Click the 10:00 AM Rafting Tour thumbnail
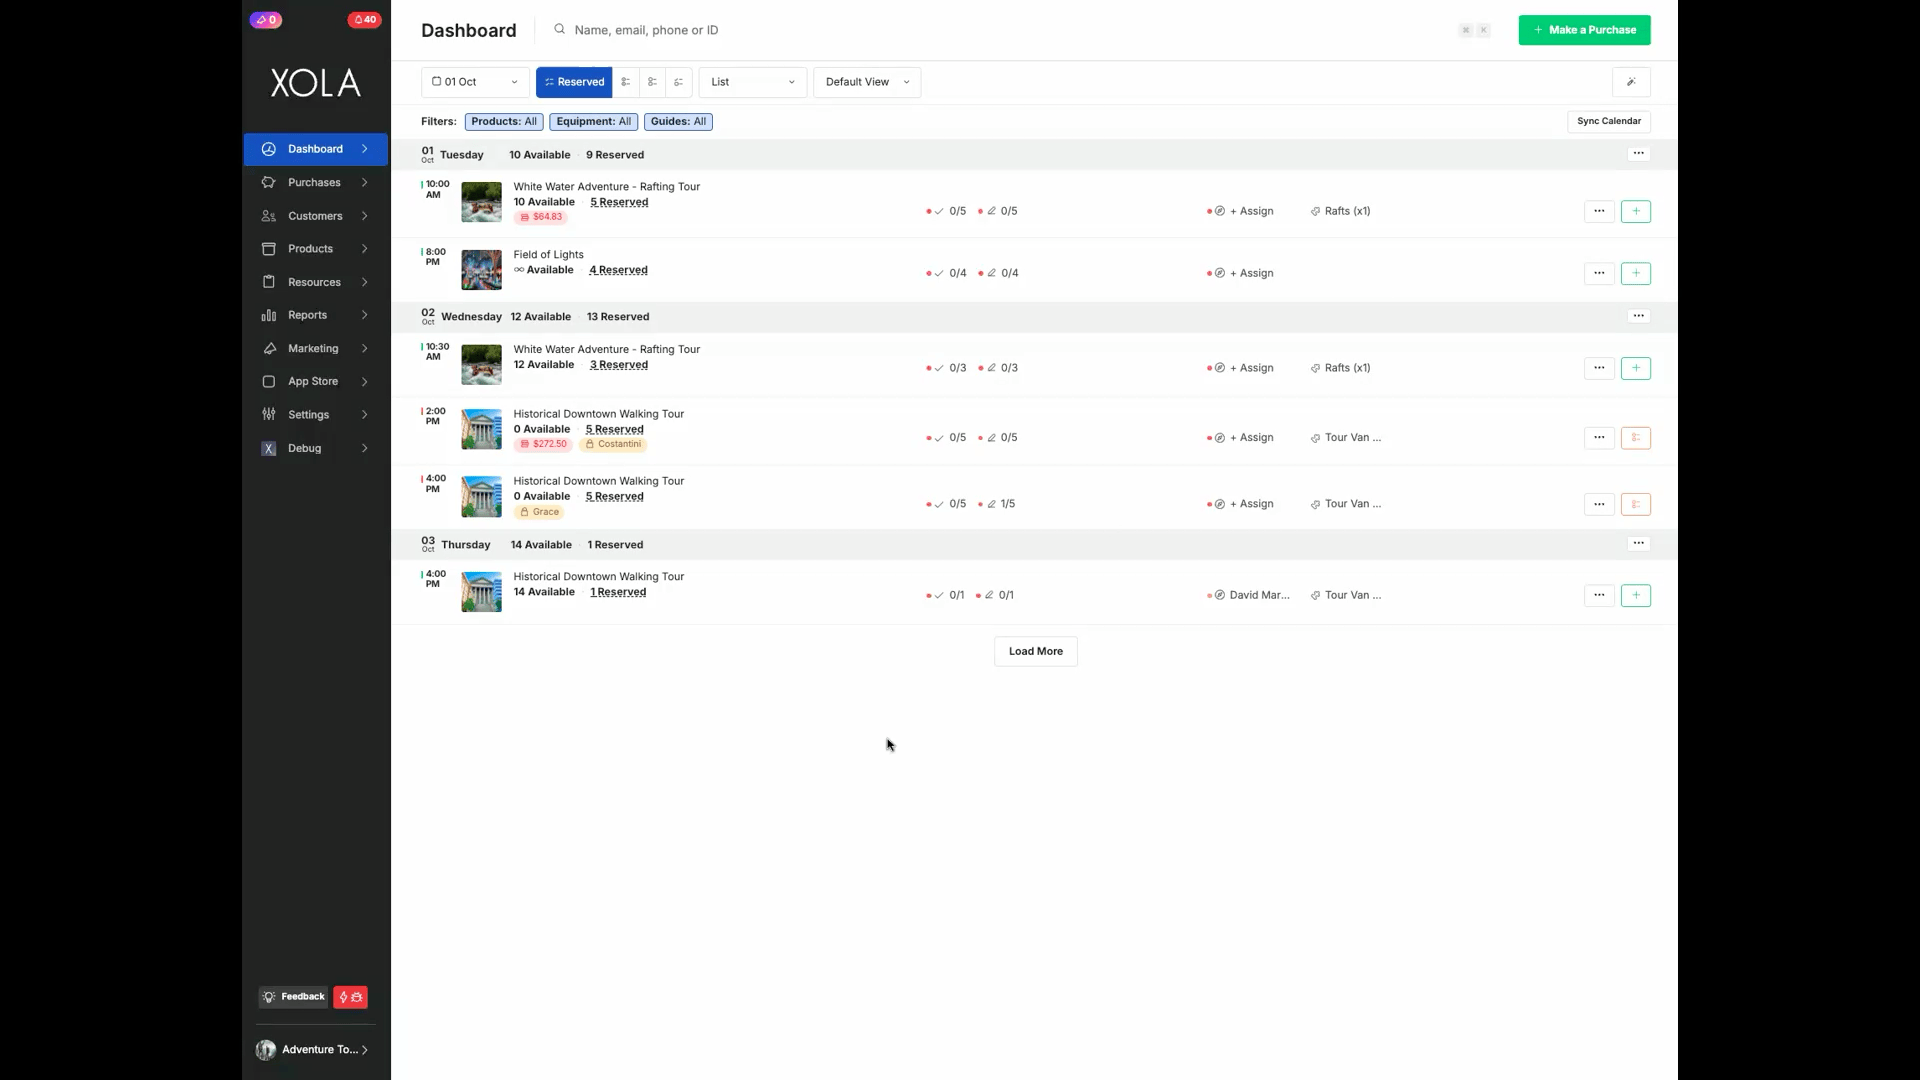Image resolution: width=1920 pixels, height=1080 pixels. [x=481, y=202]
